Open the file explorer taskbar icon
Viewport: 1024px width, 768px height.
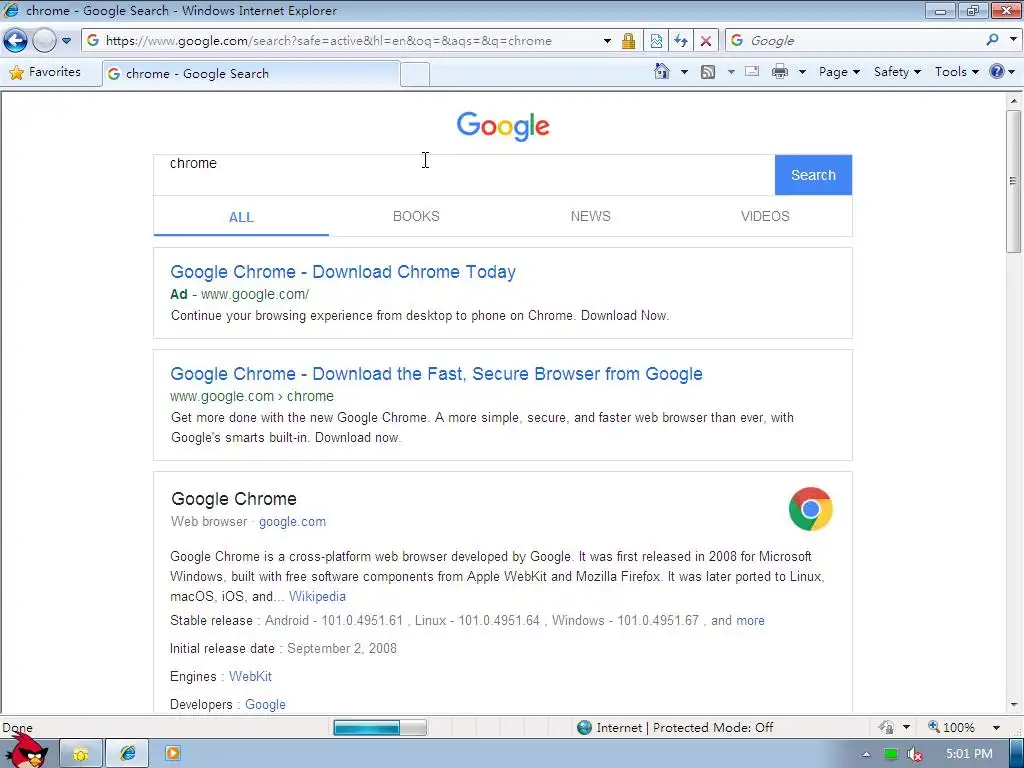tap(81, 754)
